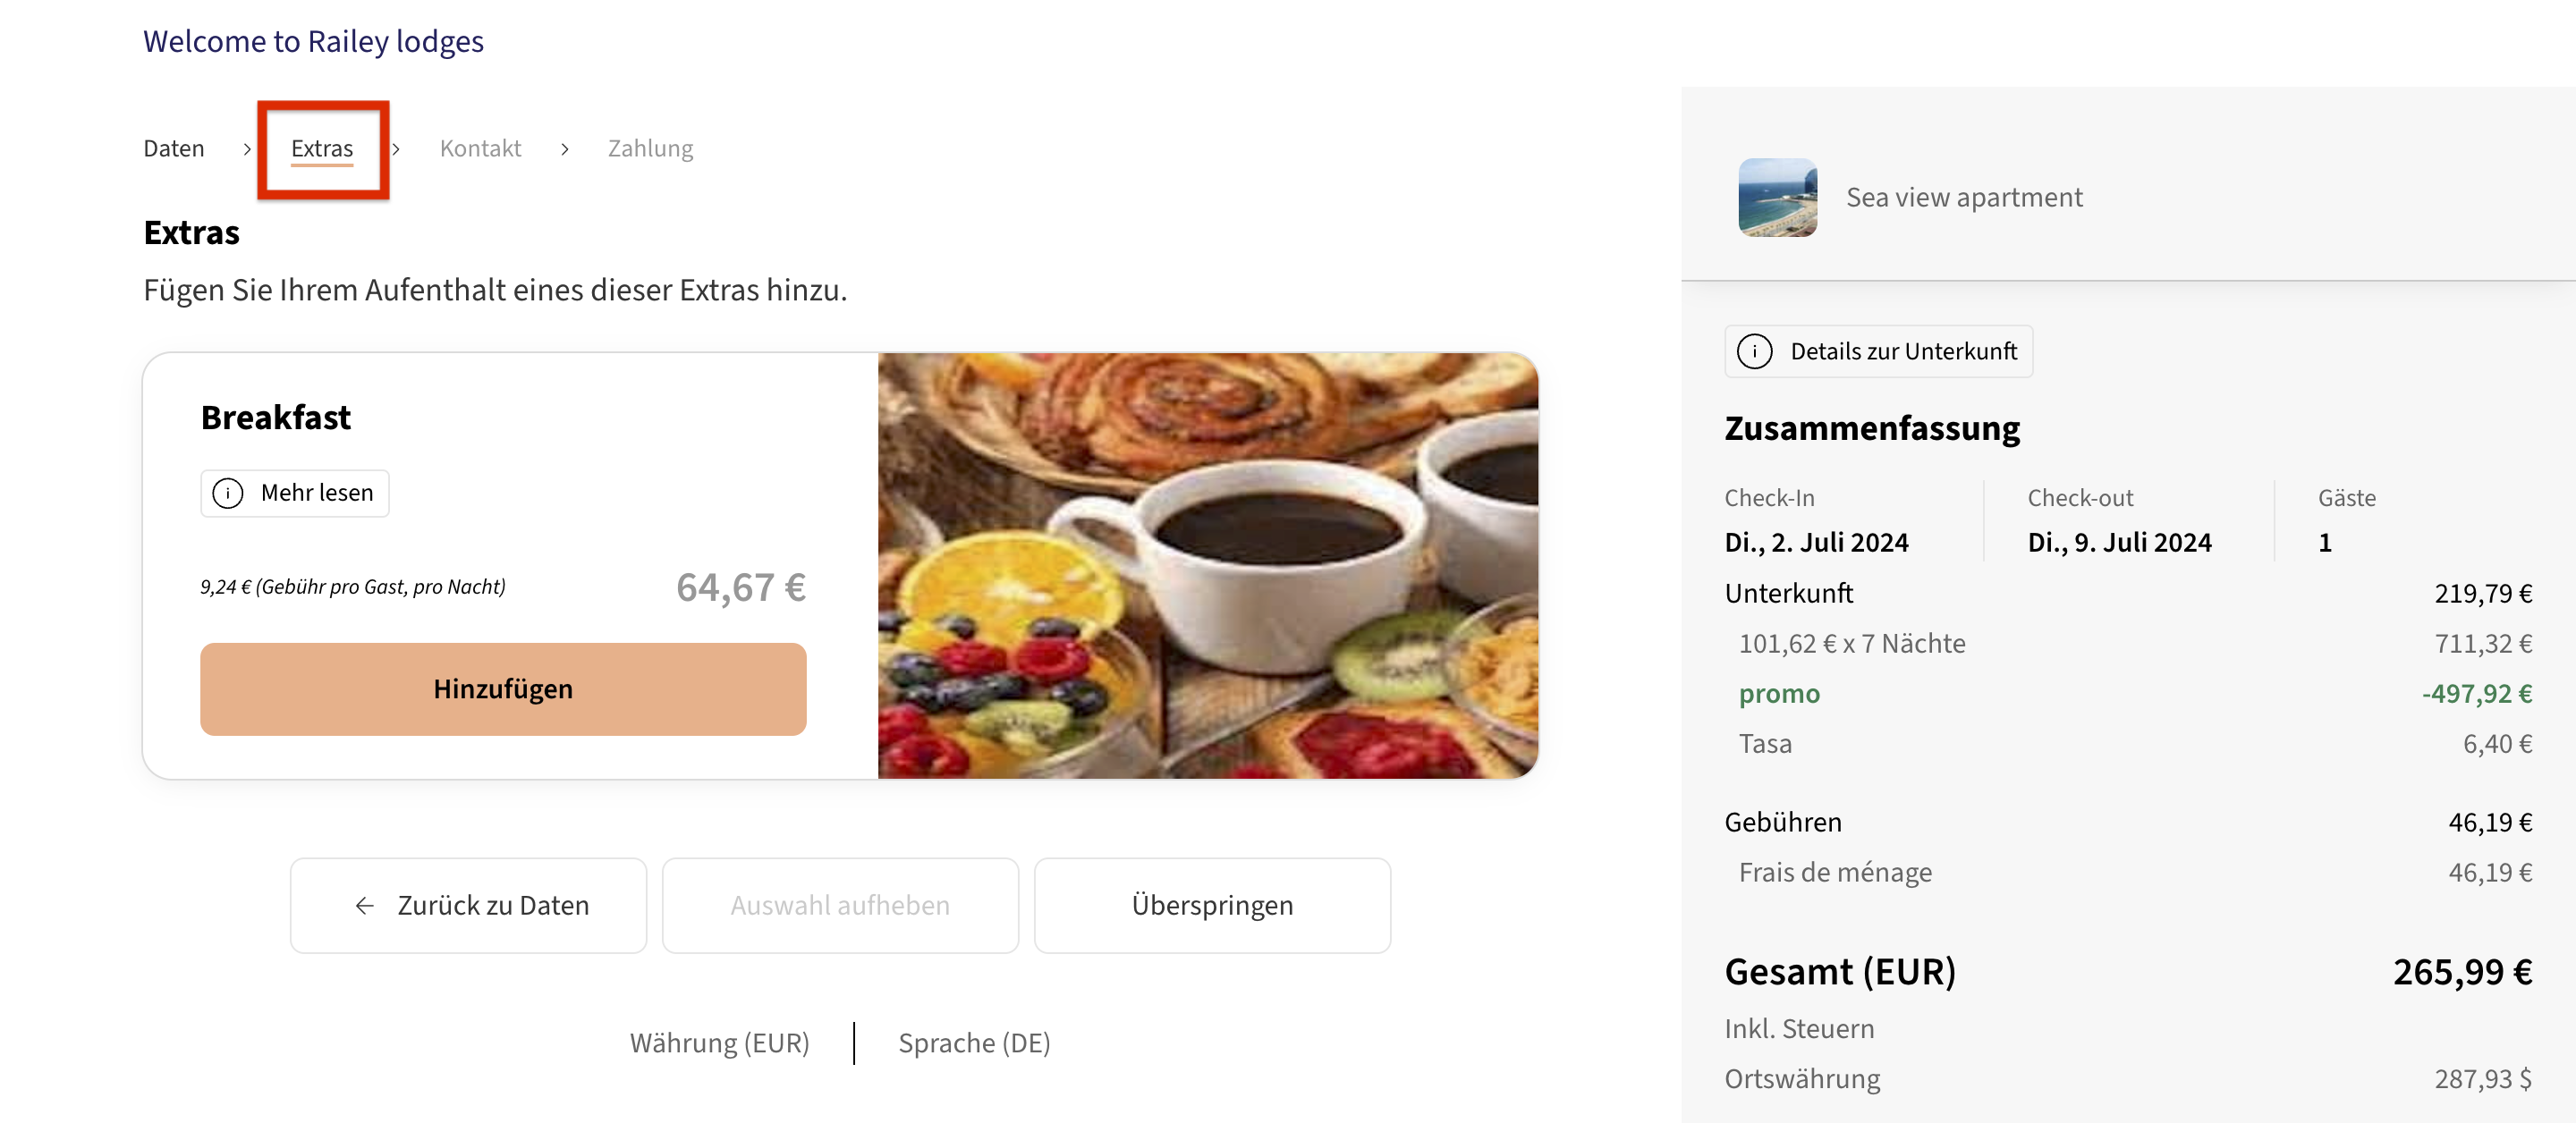Click Zurück zu Daten
The height and width of the screenshot is (1123, 2576).
coord(467,905)
